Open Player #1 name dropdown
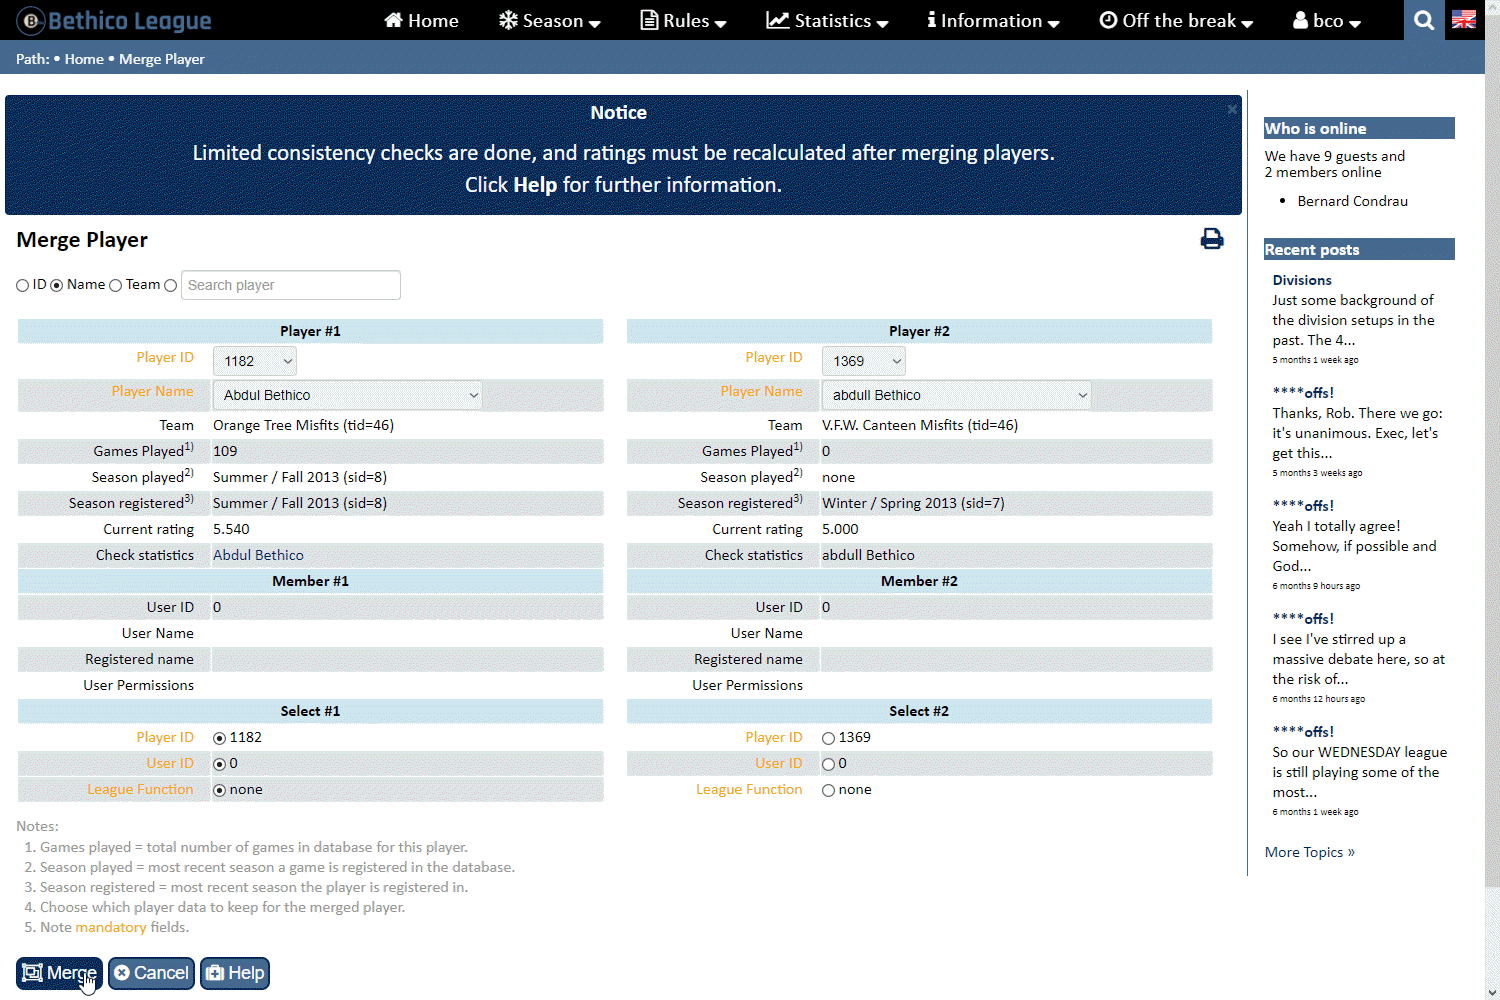 (348, 395)
